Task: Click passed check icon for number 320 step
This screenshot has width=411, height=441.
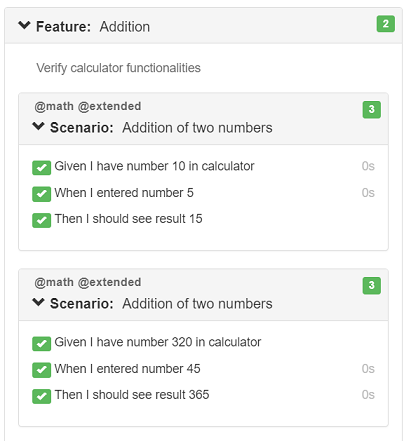Action: [41, 343]
